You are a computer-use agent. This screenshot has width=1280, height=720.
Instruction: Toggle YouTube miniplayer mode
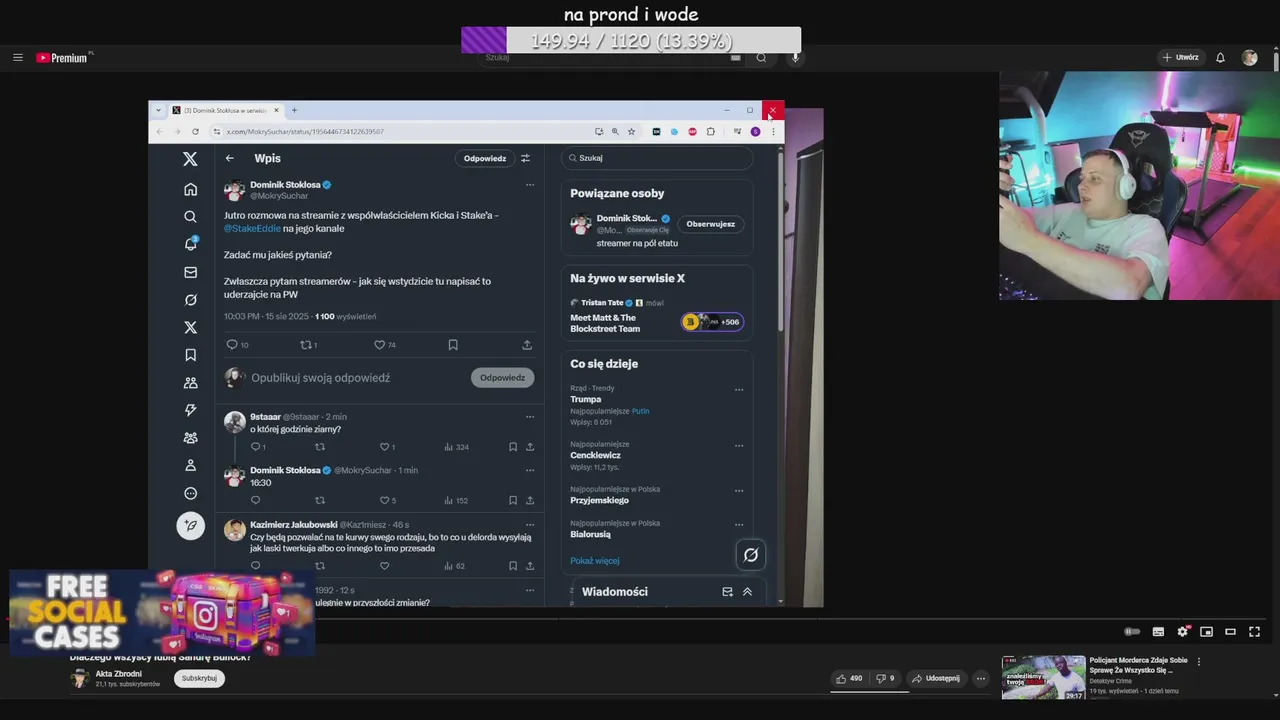coord(1206,632)
